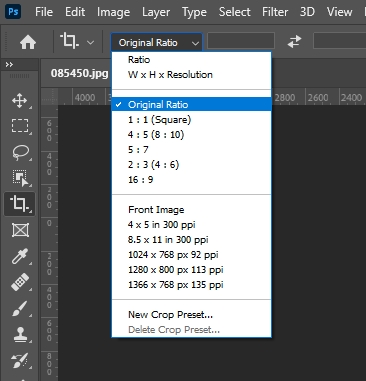Open the File menu
The image size is (366, 381).
[44, 12]
